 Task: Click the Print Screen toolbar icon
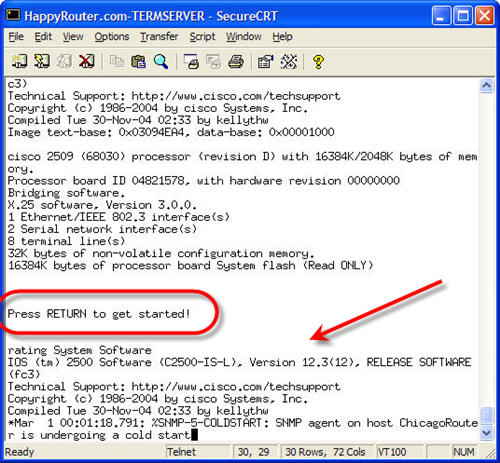pos(191,62)
